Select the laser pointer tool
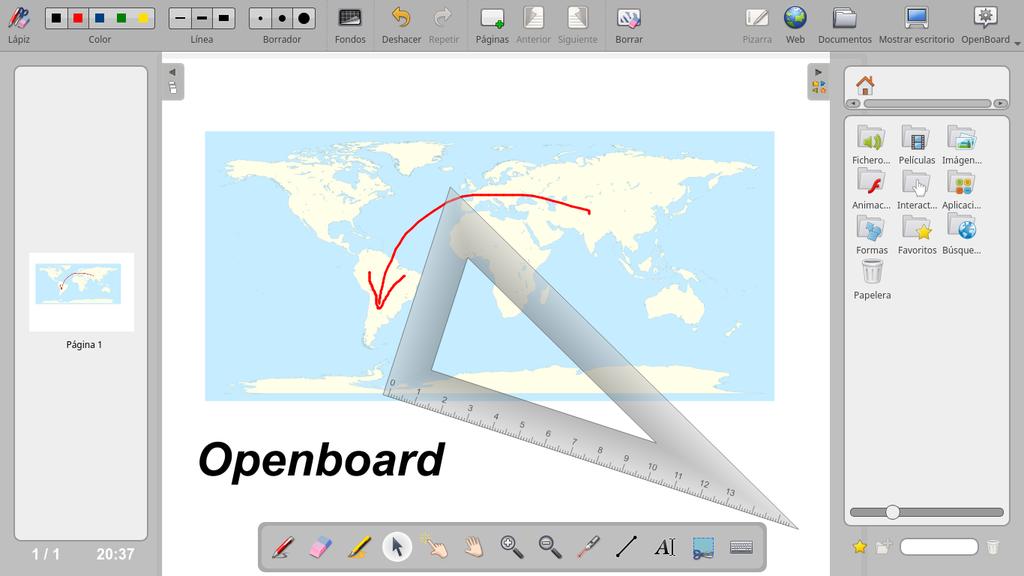Viewport: 1024px width, 576px height. tap(588, 547)
